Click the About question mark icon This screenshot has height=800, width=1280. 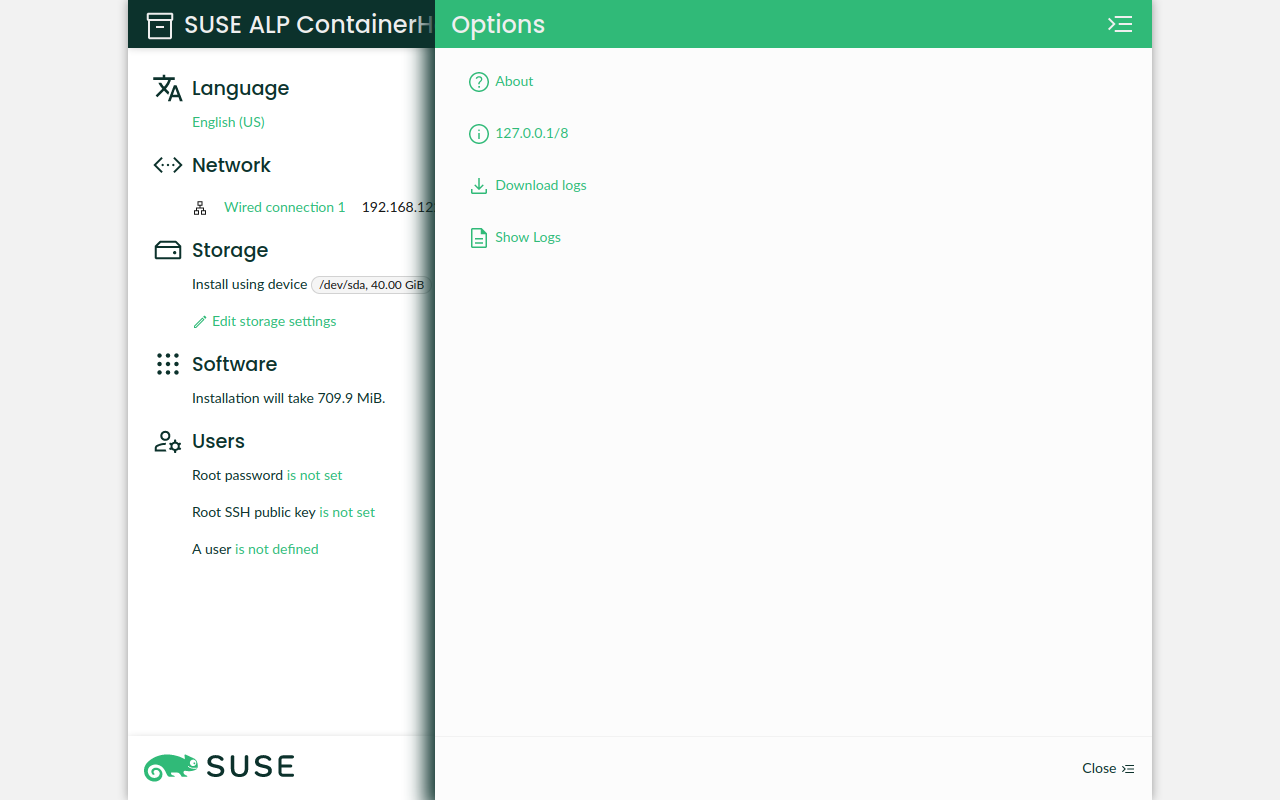[478, 82]
